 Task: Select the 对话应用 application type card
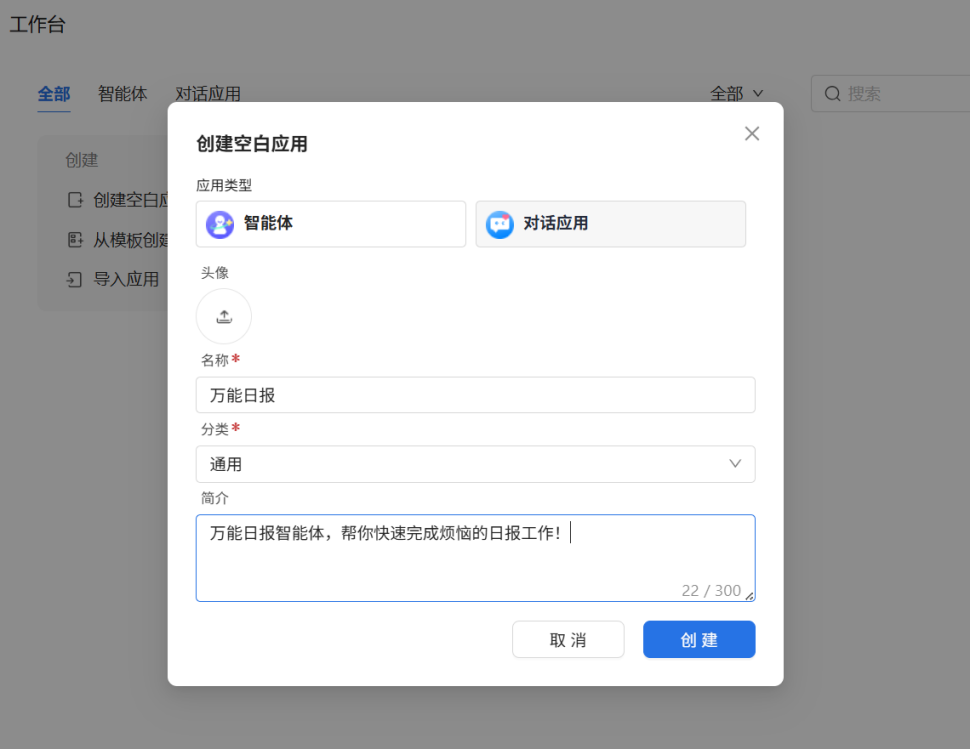click(611, 224)
